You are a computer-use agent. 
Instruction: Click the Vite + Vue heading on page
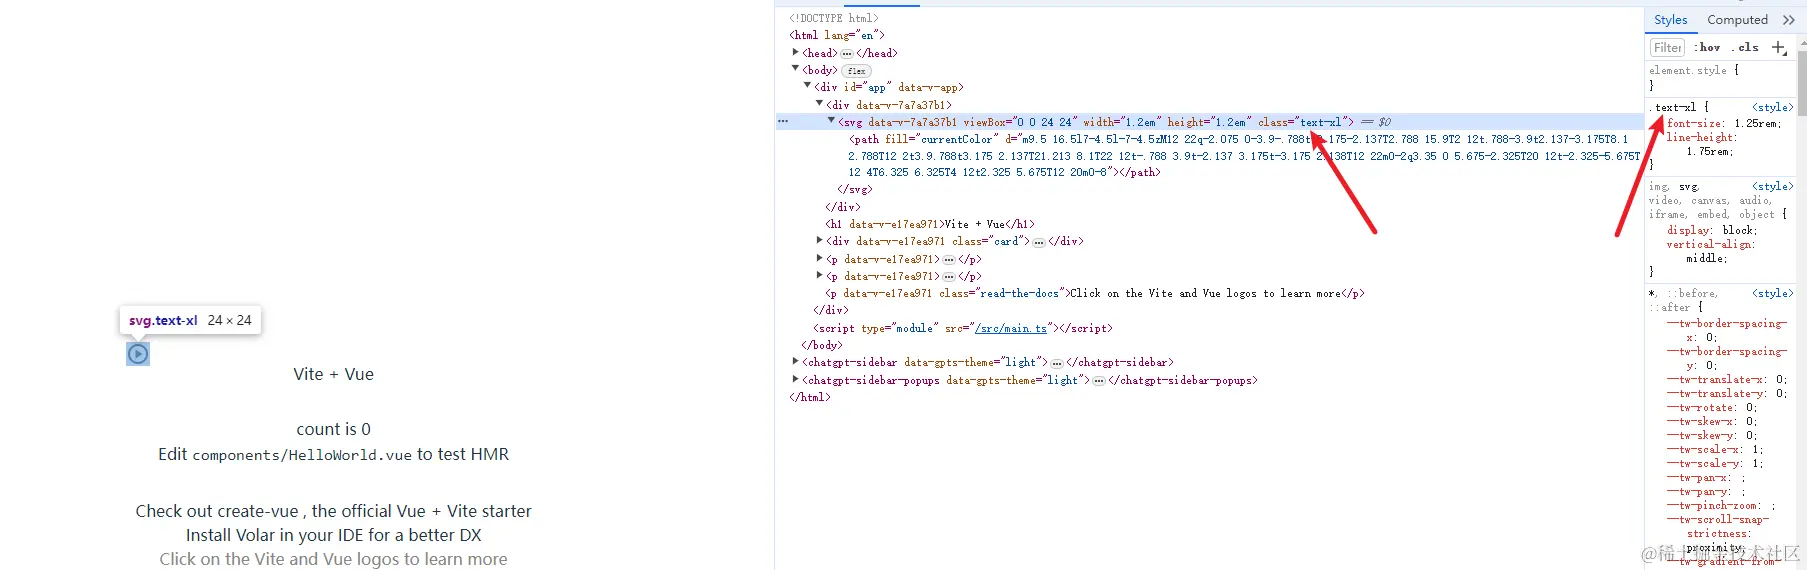point(333,374)
